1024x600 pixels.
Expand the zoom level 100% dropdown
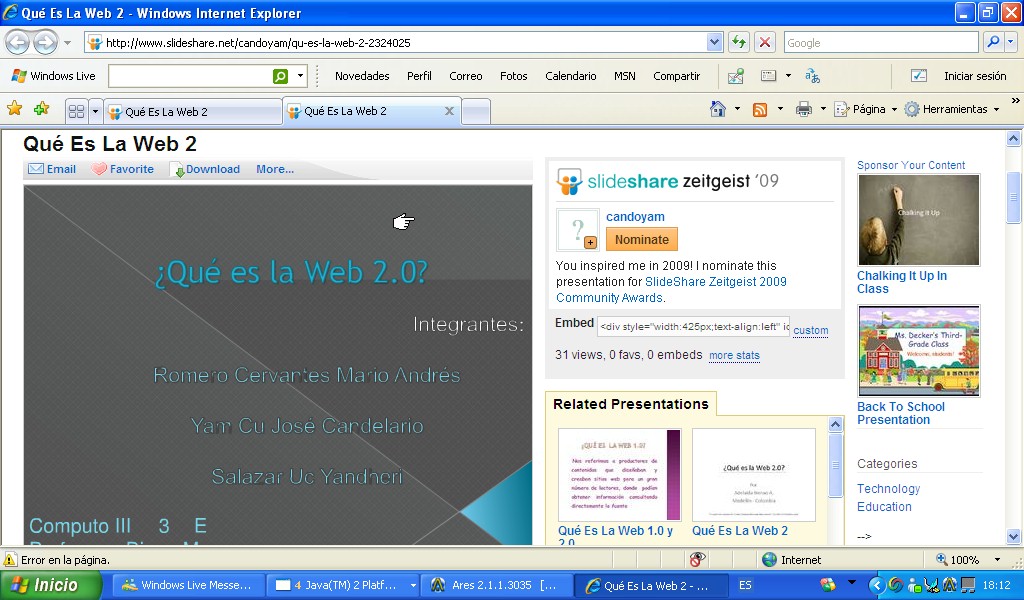click(x=997, y=560)
